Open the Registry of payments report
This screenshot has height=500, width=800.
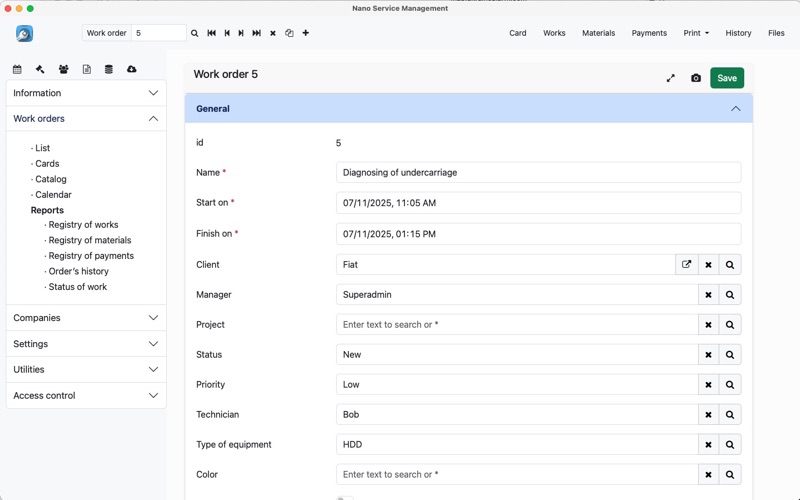pos(91,256)
